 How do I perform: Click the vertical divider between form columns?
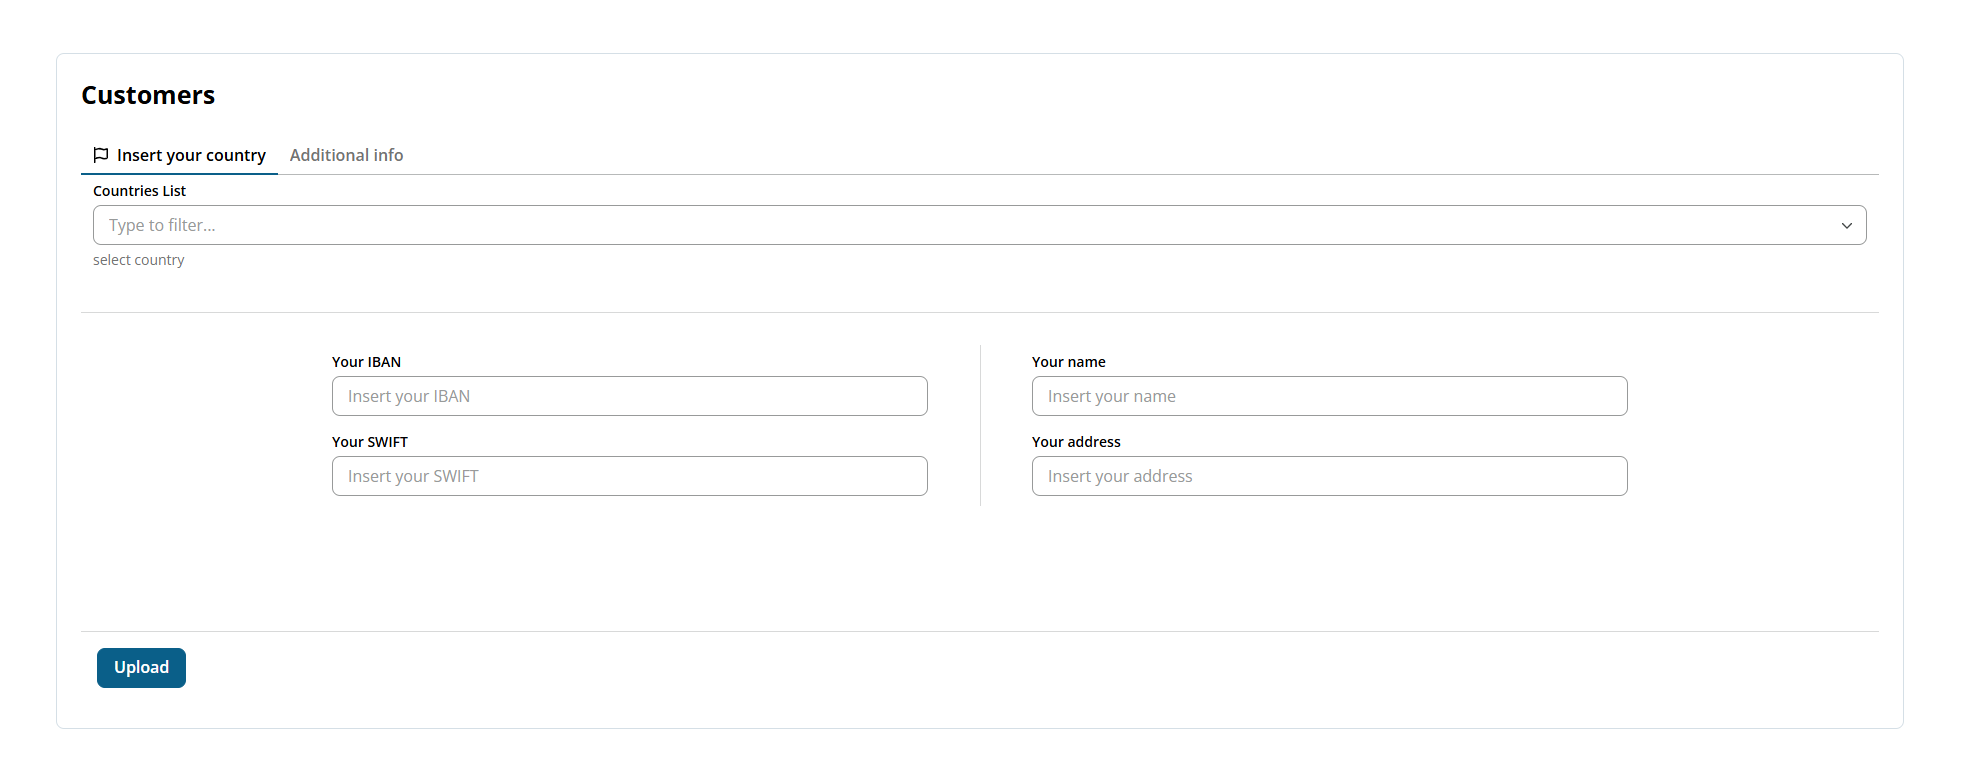[x=980, y=425]
